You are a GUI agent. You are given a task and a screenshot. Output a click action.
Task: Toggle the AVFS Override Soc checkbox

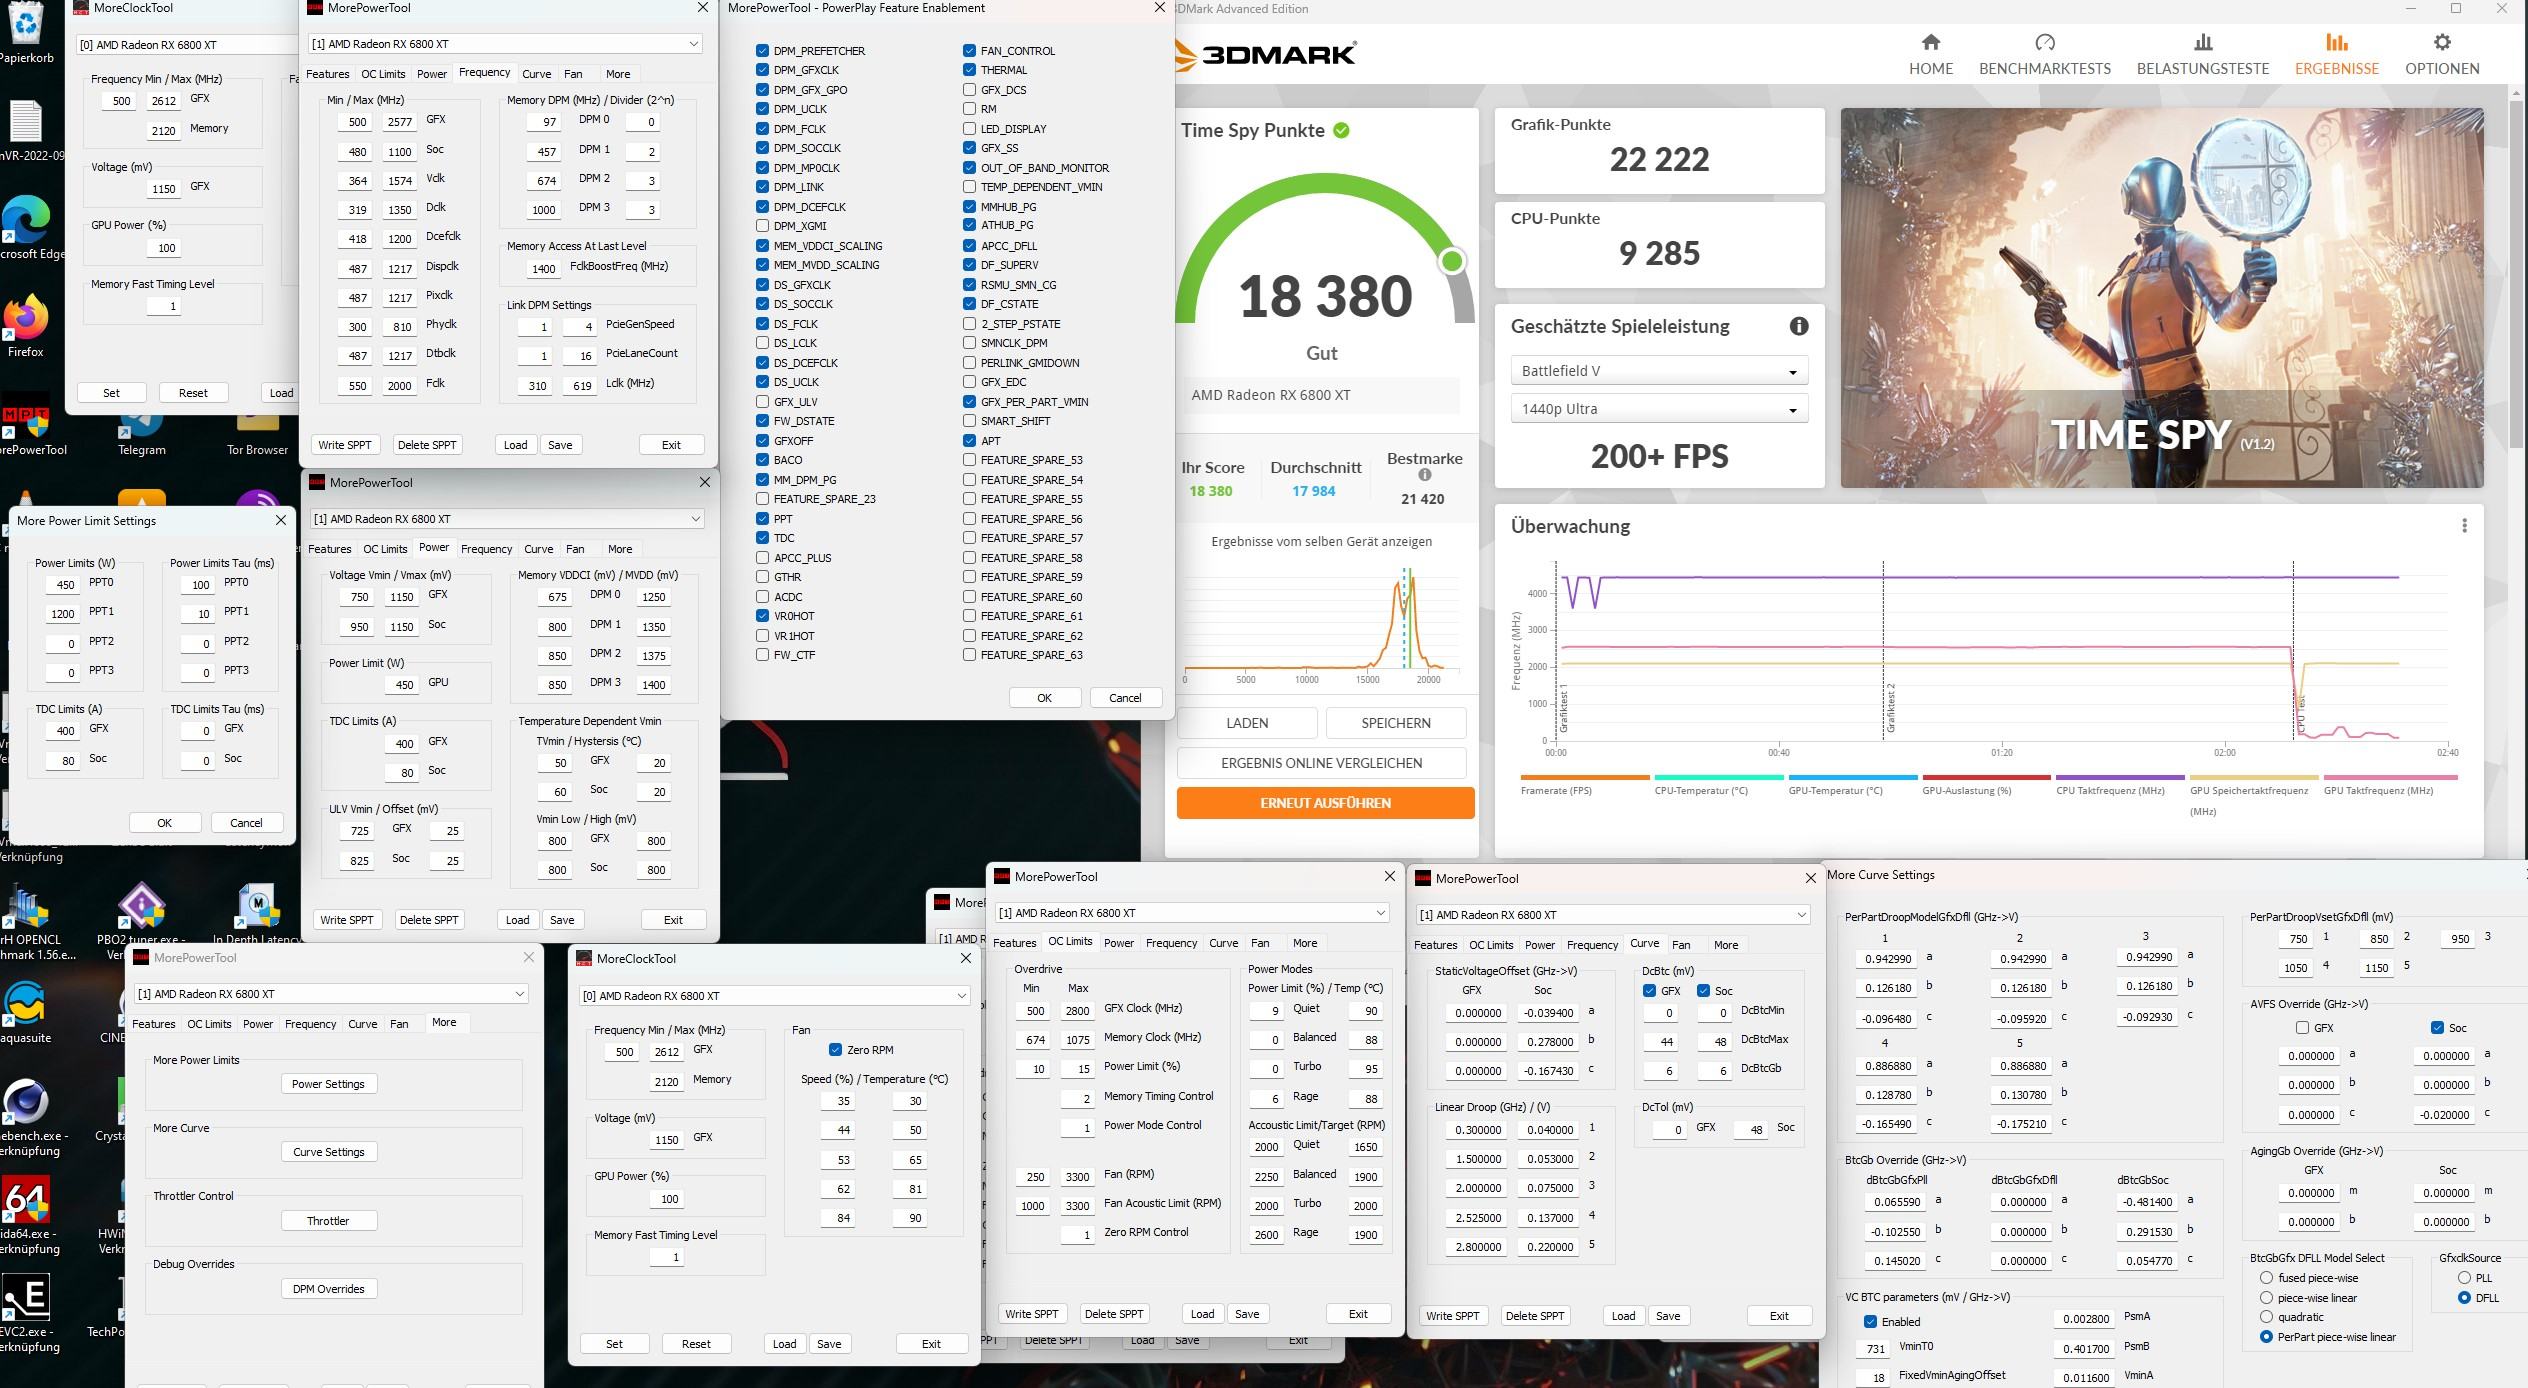(x=2437, y=1028)
